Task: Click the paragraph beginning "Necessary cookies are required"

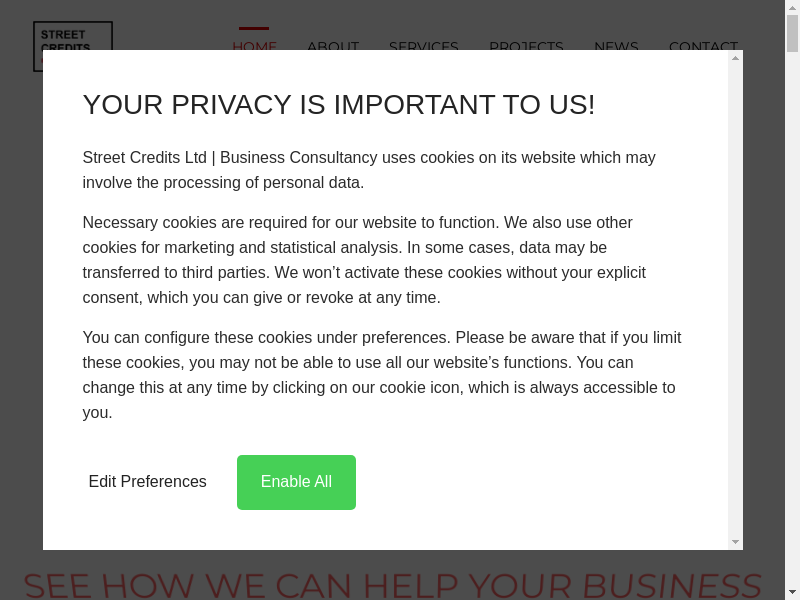Action: 364,260
